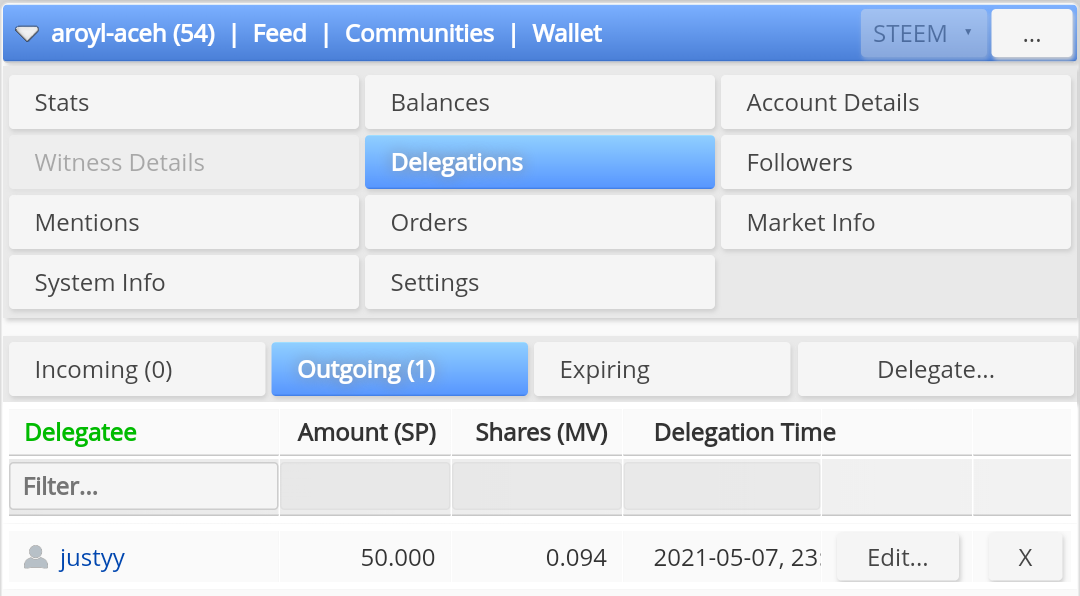Image resolution: width=1080 pixels, height=596 pixels.
Task: Show Expiring delegations
Action: (661, 370)
